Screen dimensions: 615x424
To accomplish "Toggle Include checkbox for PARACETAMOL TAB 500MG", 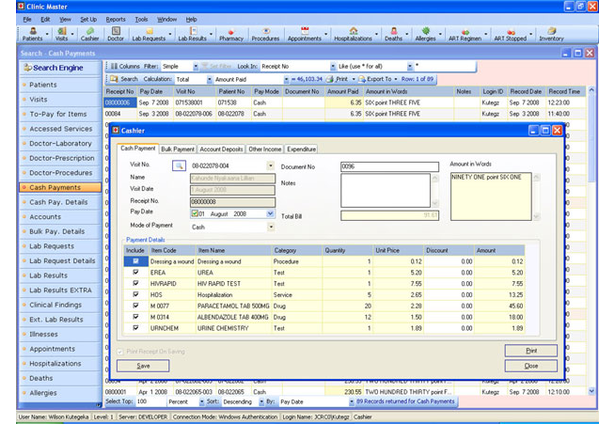I will click(136, 305).
